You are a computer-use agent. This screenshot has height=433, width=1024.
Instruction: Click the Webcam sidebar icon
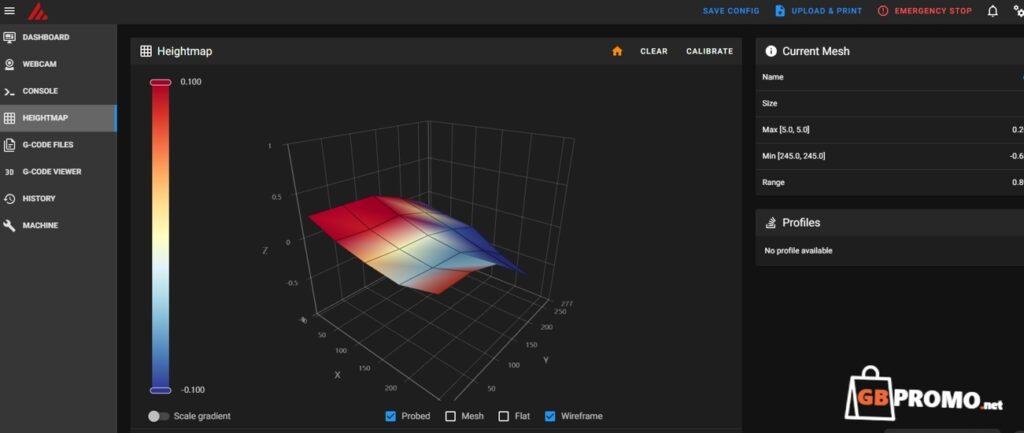click(x=10, y=64)
